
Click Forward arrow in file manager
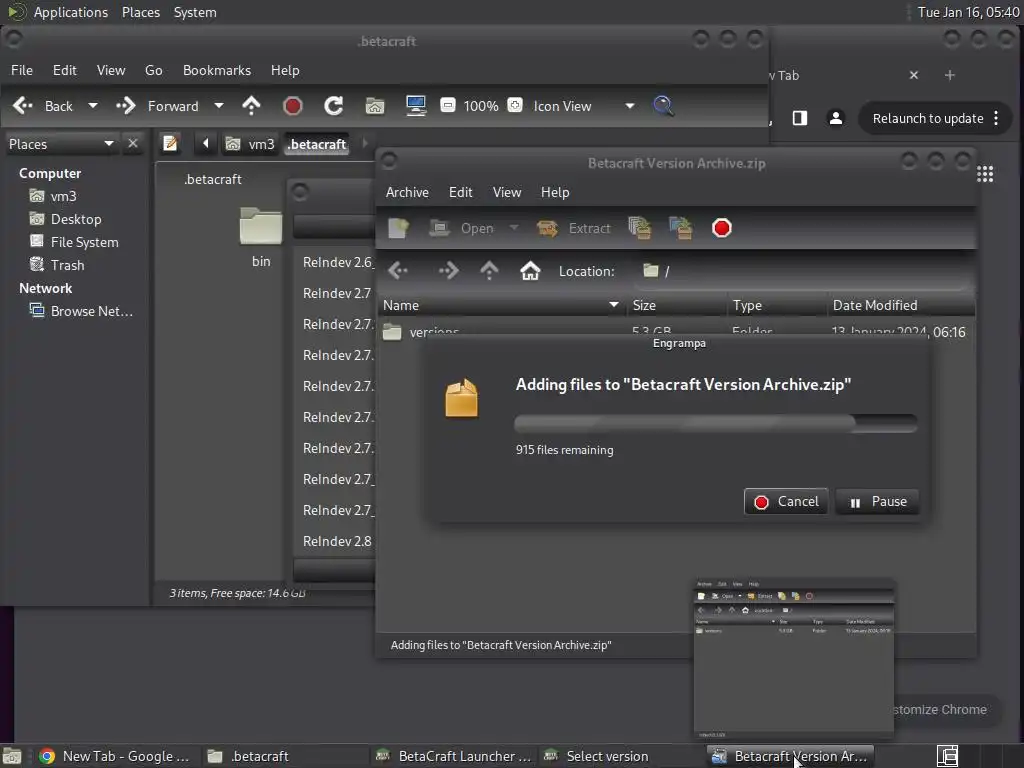(125, 106)
